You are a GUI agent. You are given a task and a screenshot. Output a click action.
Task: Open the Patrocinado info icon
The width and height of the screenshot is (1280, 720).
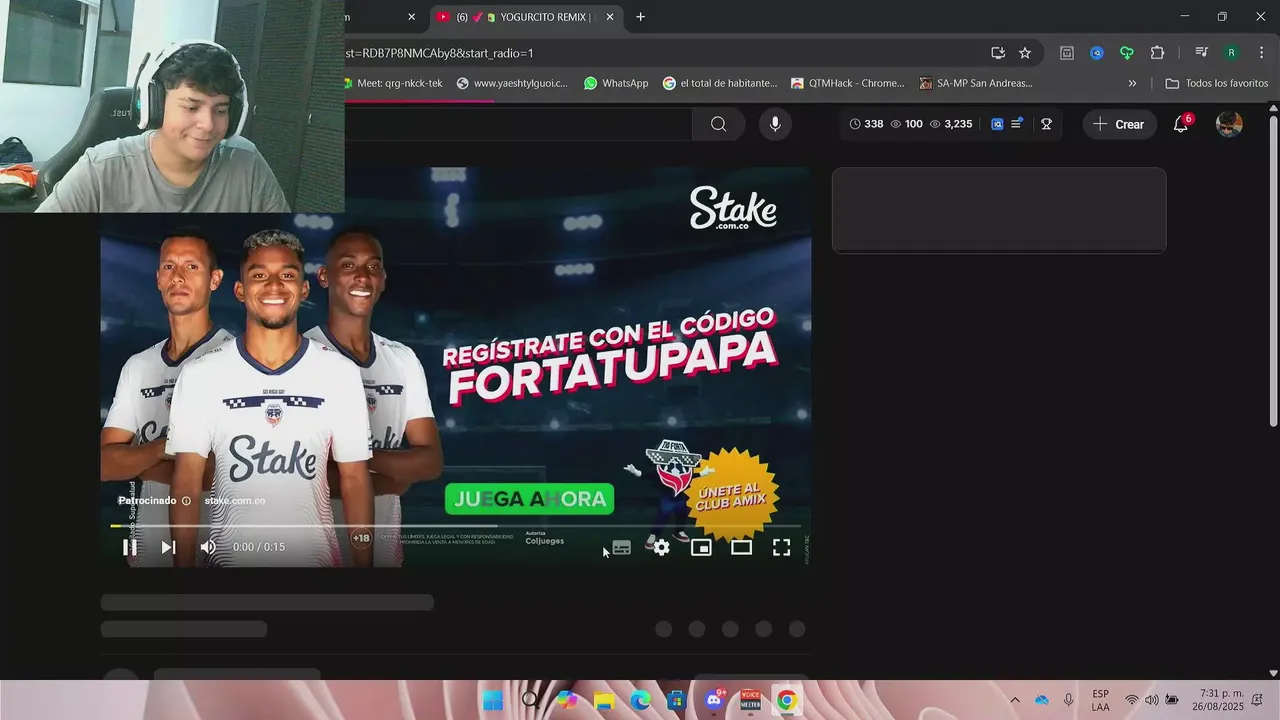pyautogui.click(x=186, y=501)
